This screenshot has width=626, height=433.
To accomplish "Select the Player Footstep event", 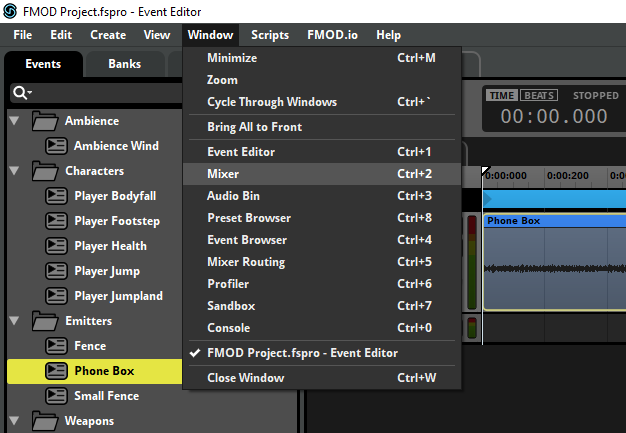I will coord(117,221).
